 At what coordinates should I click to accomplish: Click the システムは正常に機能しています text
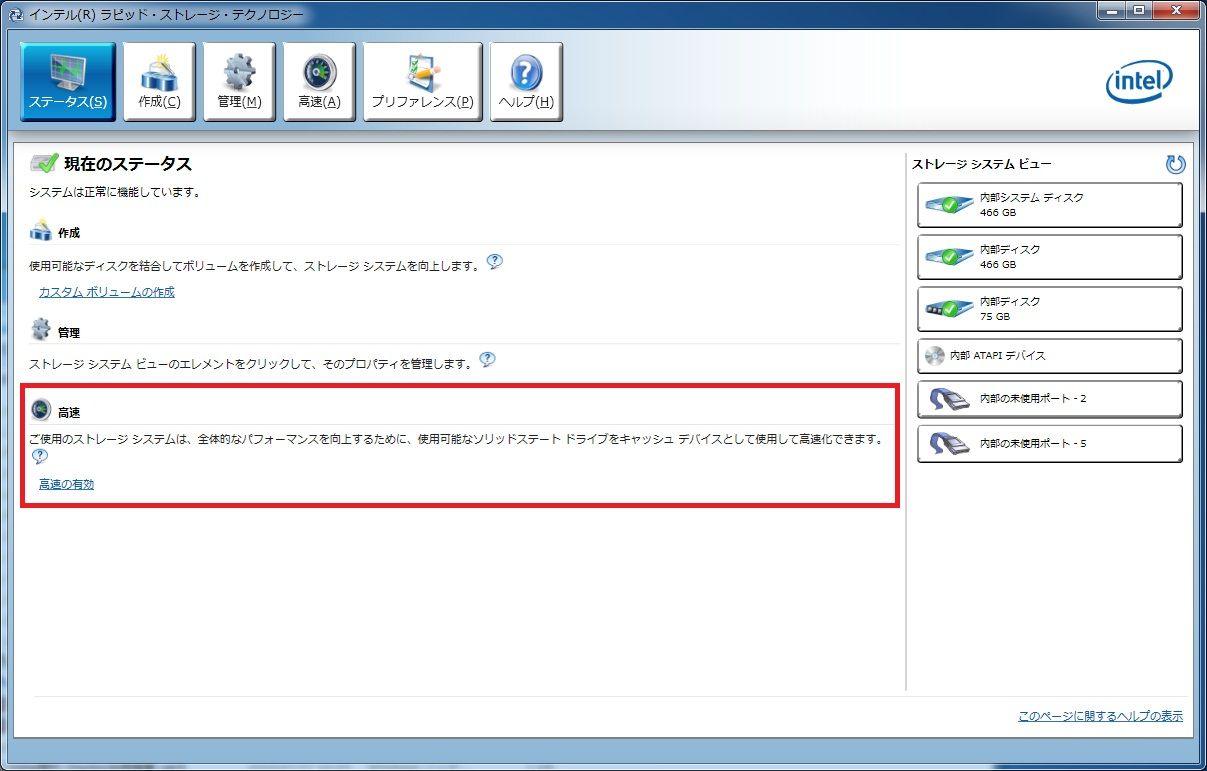coord(114,192)
